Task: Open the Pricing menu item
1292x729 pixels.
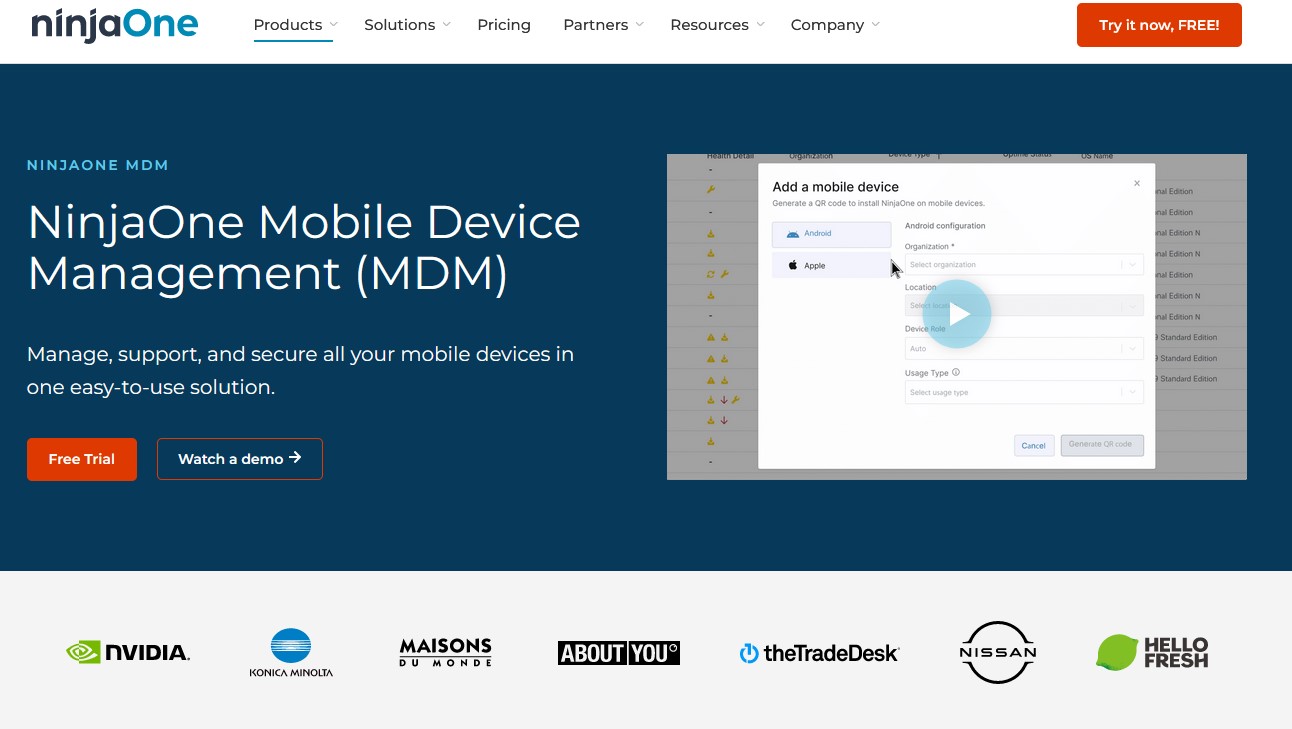Action: (x=504, y=24)
